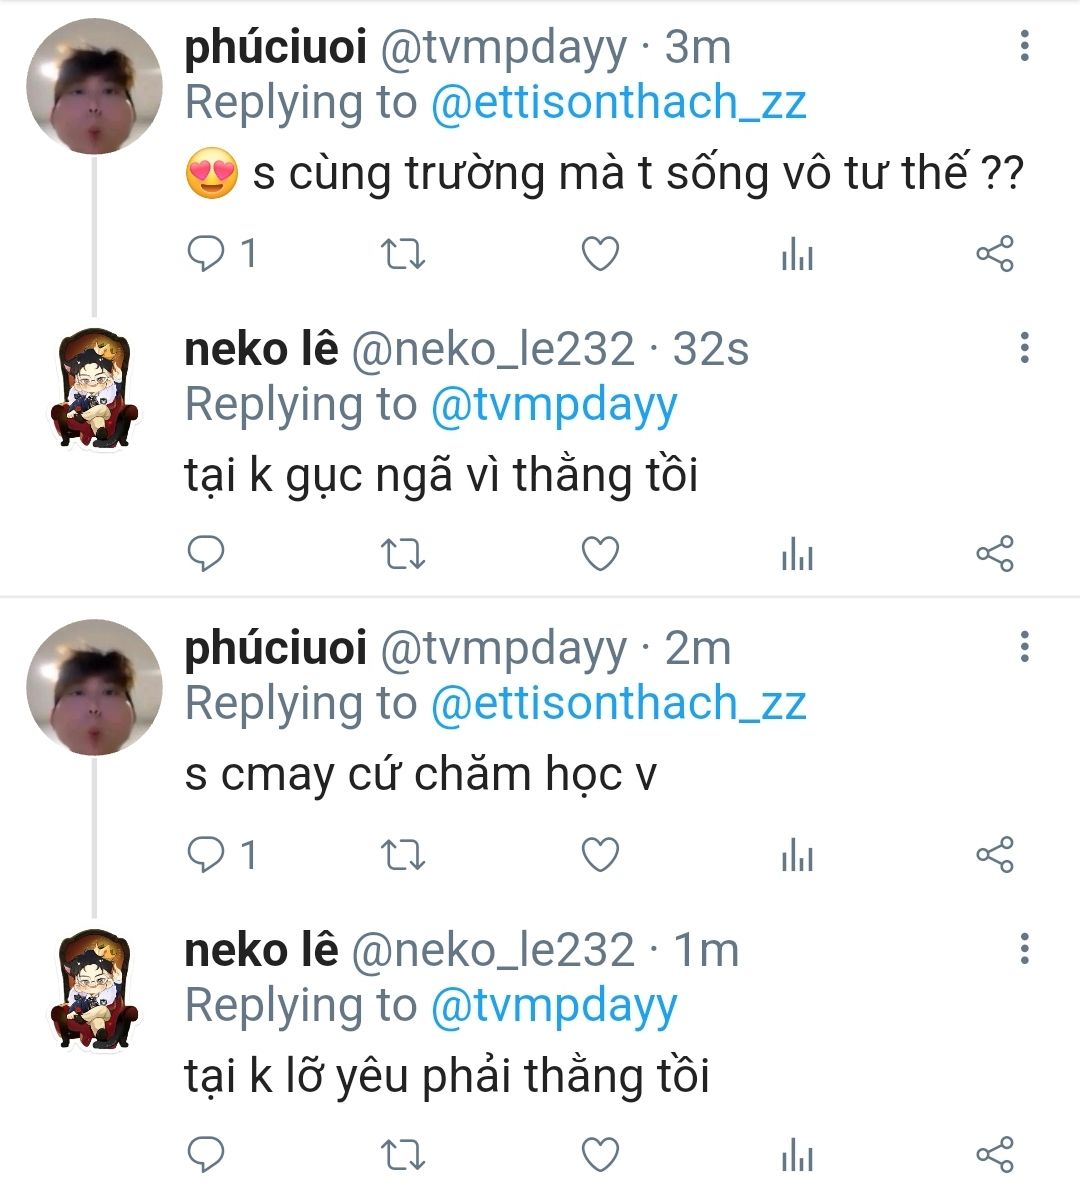Viewport: 1080px width, 1188px height.
Task: Like phúciuoi's "sống vô tư thế" tweet
Action: point(600,255)
